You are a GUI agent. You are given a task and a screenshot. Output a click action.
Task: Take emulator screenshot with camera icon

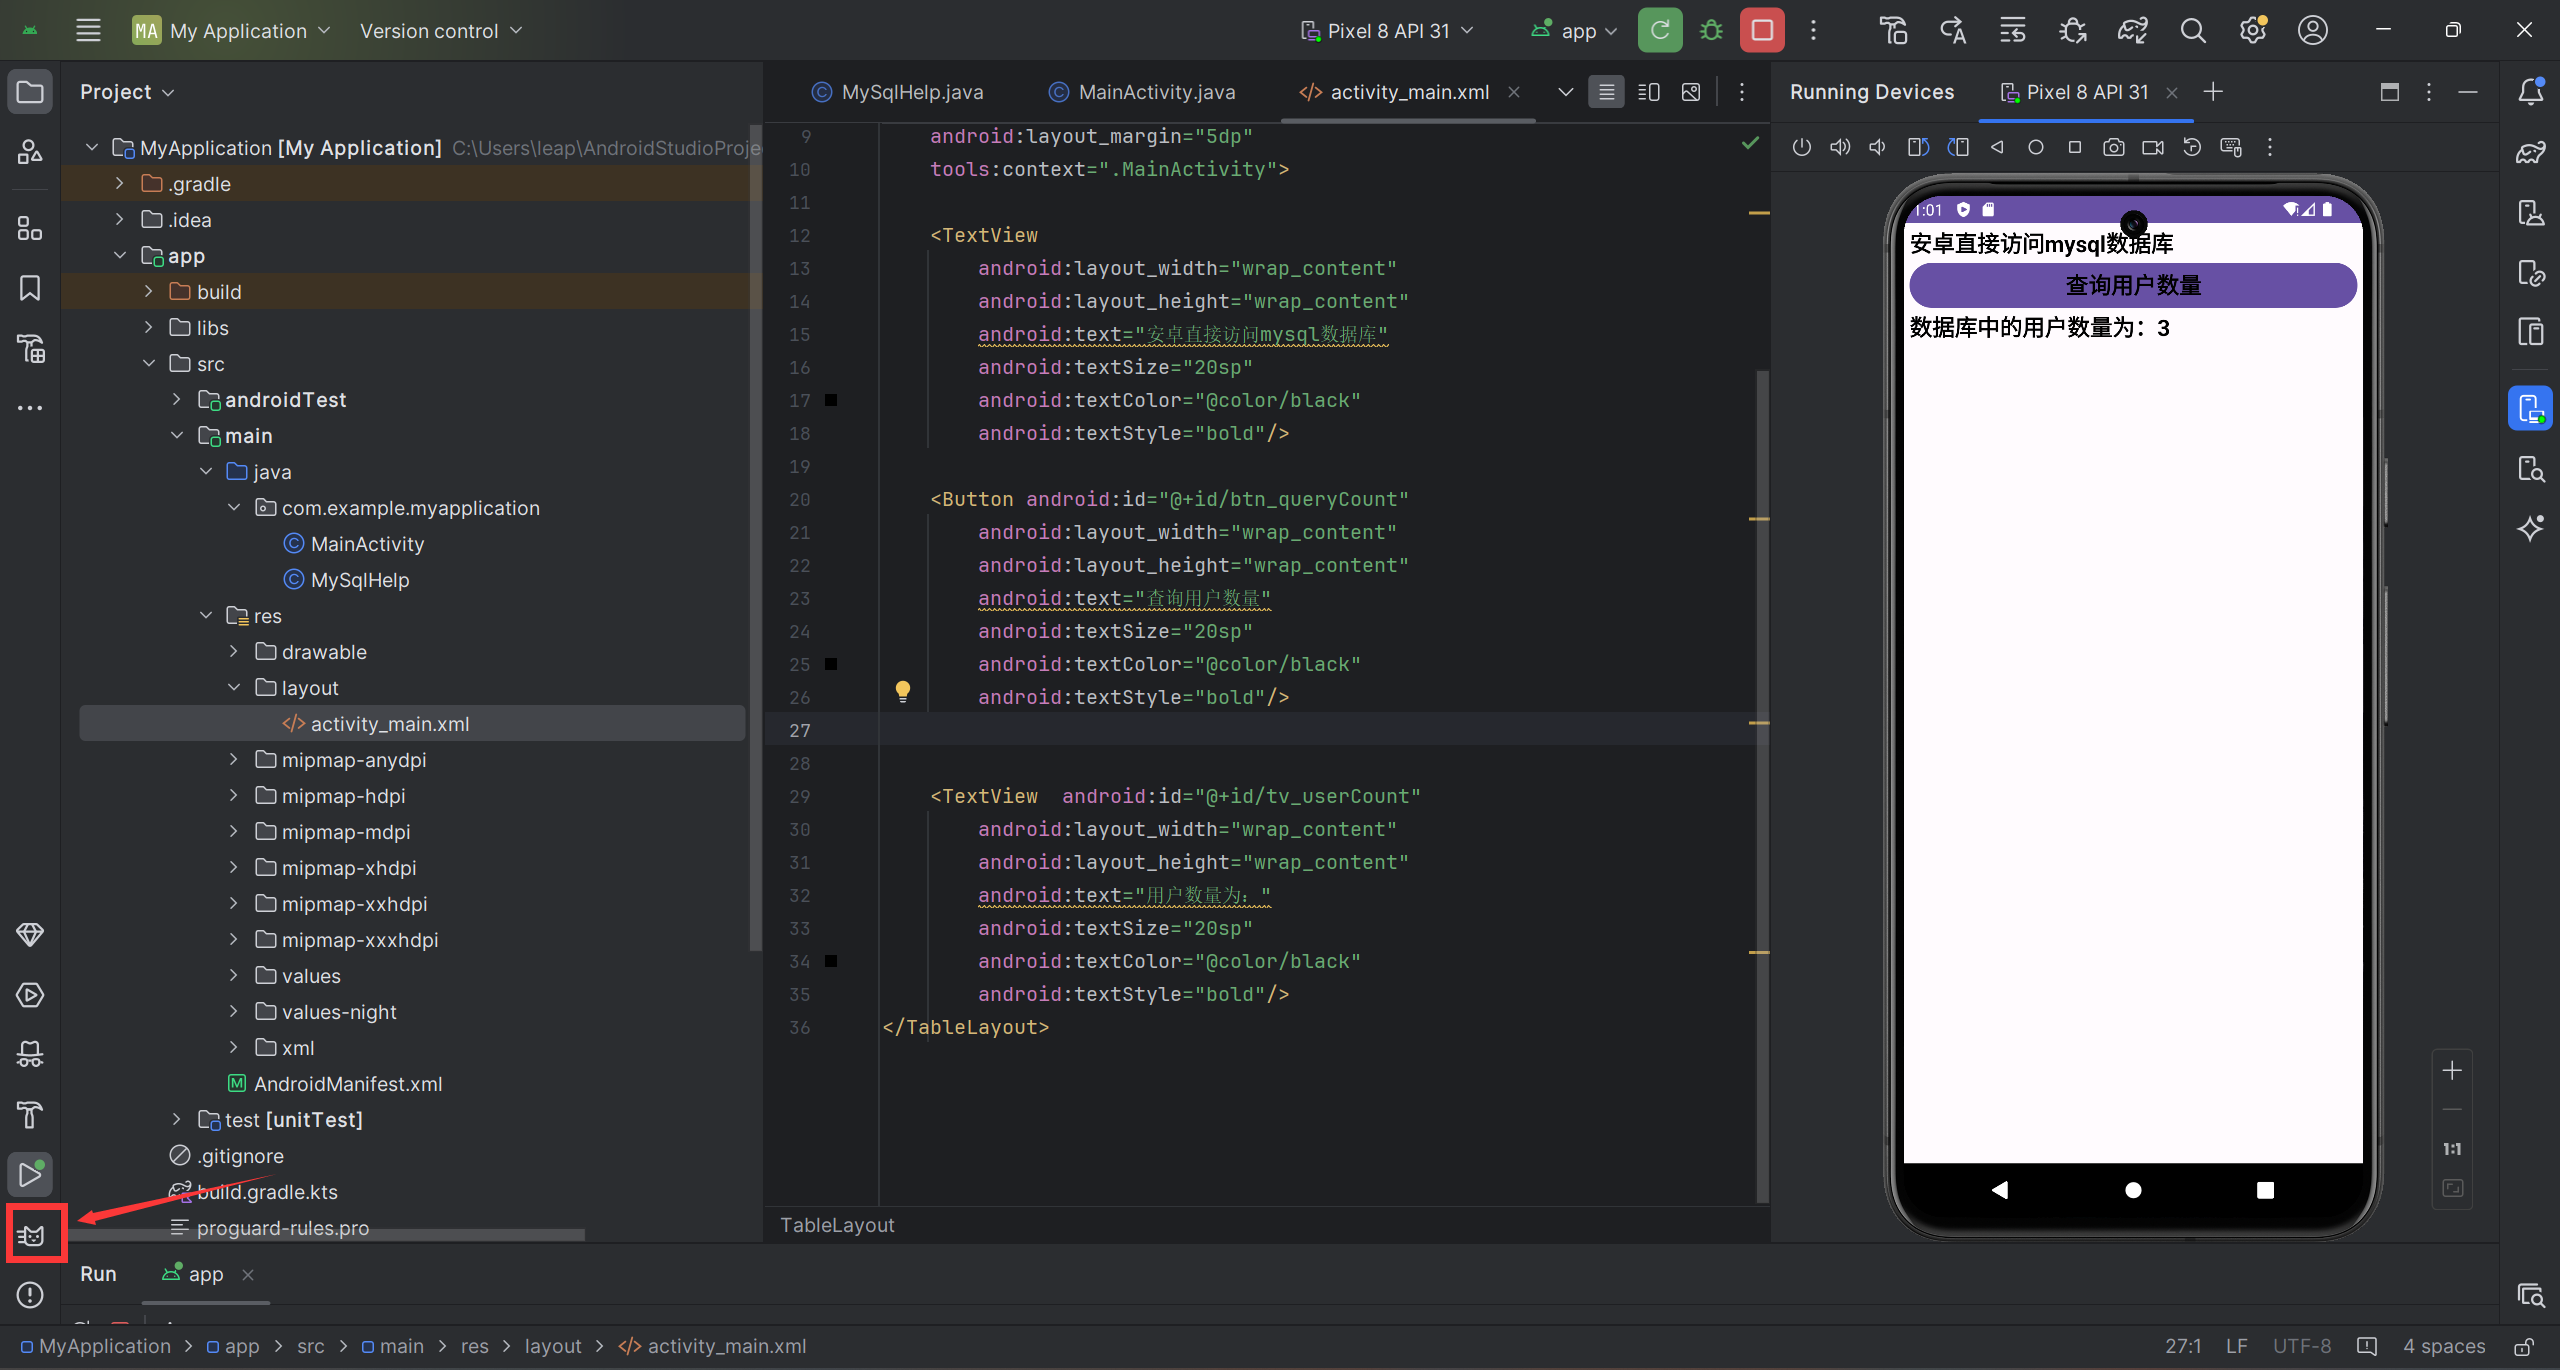pos(2113,148)
